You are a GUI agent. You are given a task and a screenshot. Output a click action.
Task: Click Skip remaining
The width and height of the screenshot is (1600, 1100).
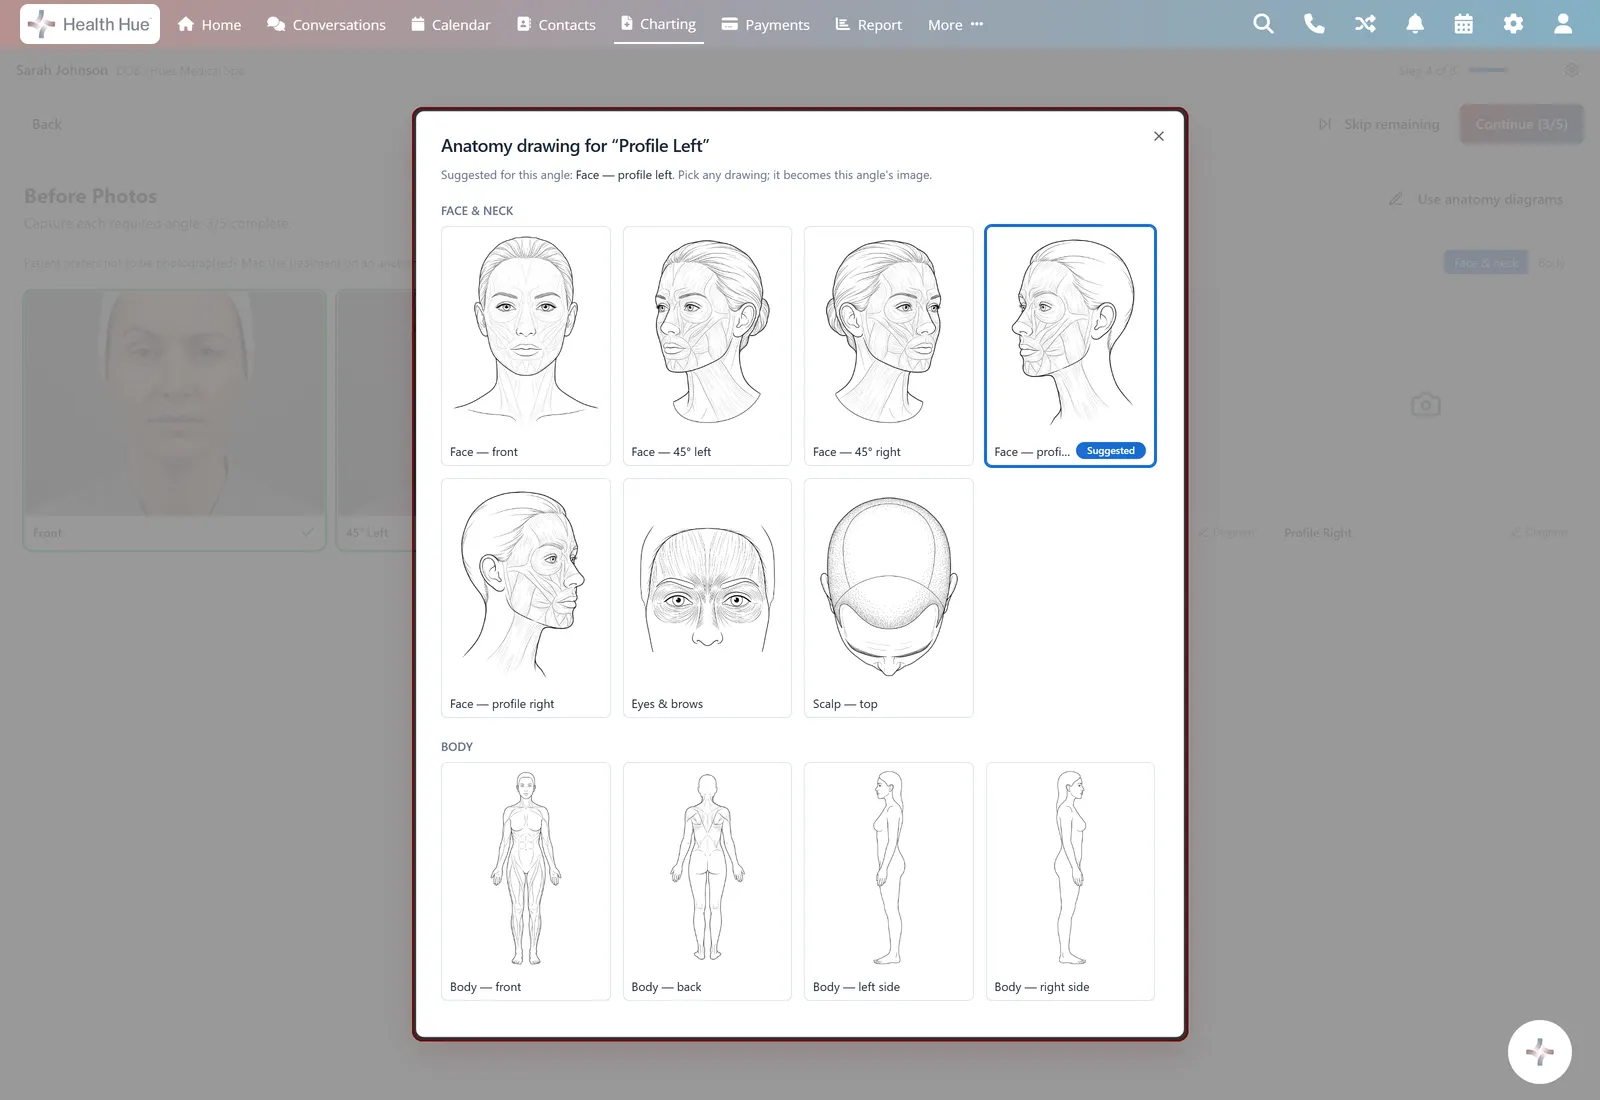pyautogui.click(x=1379, y=124)
